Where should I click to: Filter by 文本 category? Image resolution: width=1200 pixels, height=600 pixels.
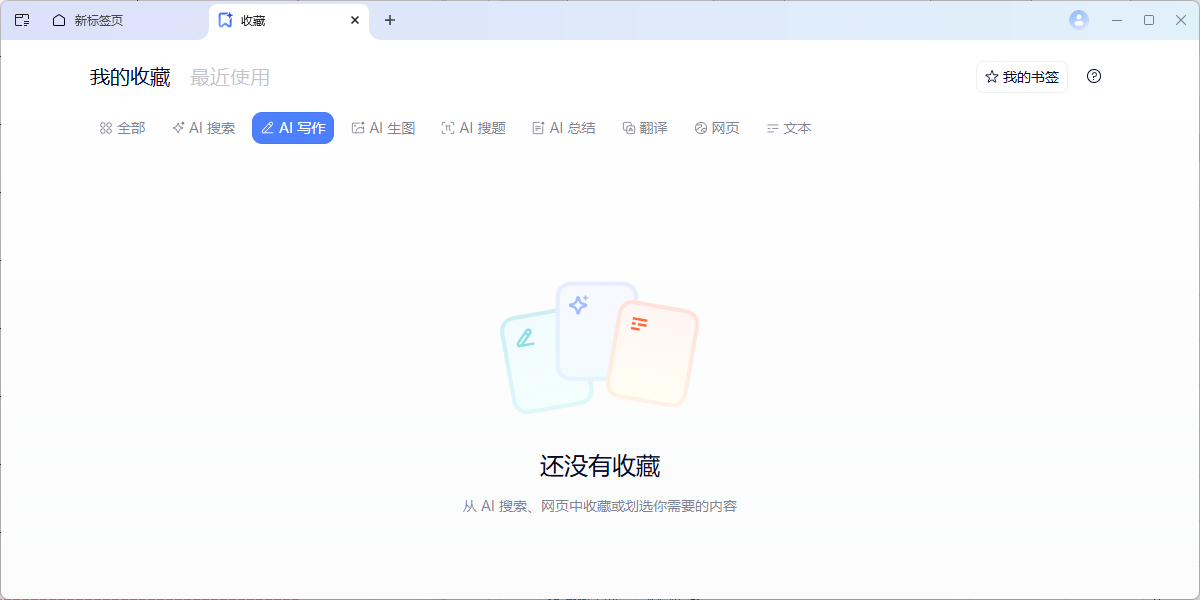tap(789, 128)
